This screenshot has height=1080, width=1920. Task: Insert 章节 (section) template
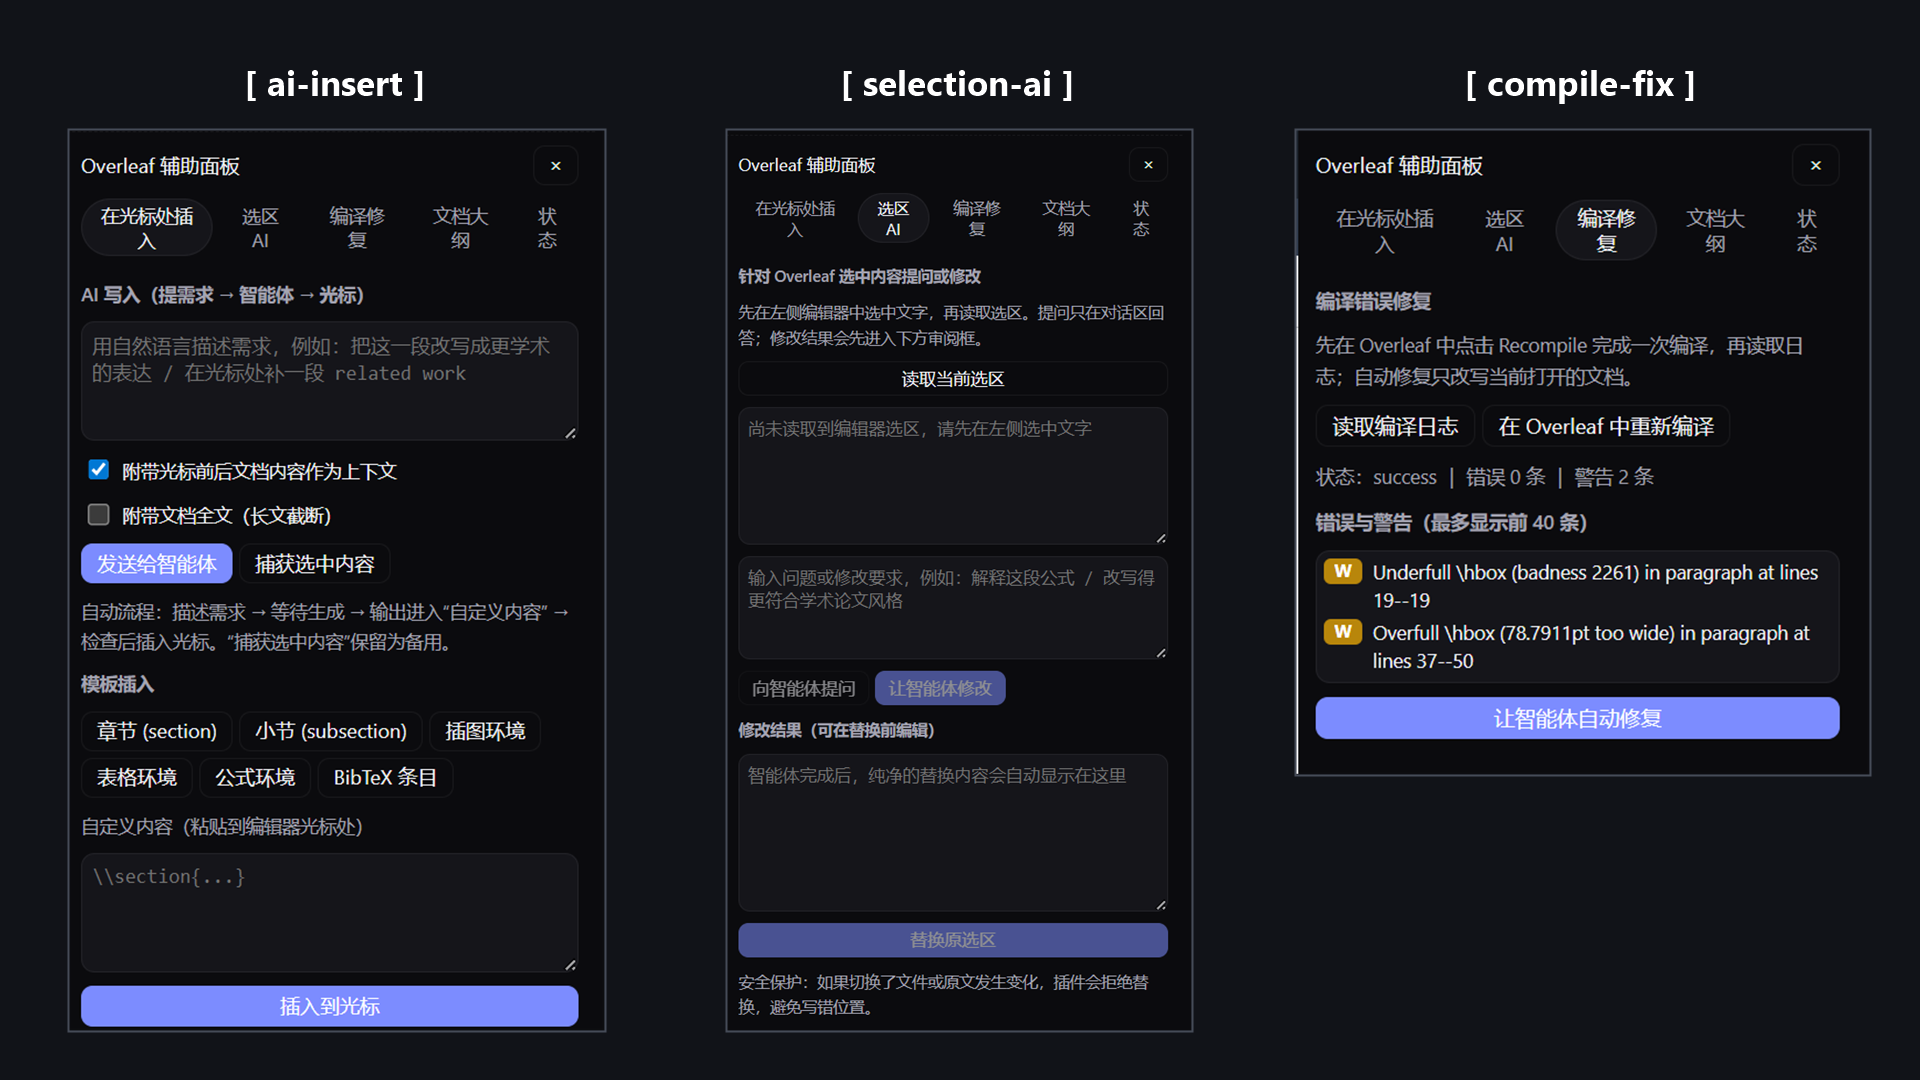[x=157, y=731]
